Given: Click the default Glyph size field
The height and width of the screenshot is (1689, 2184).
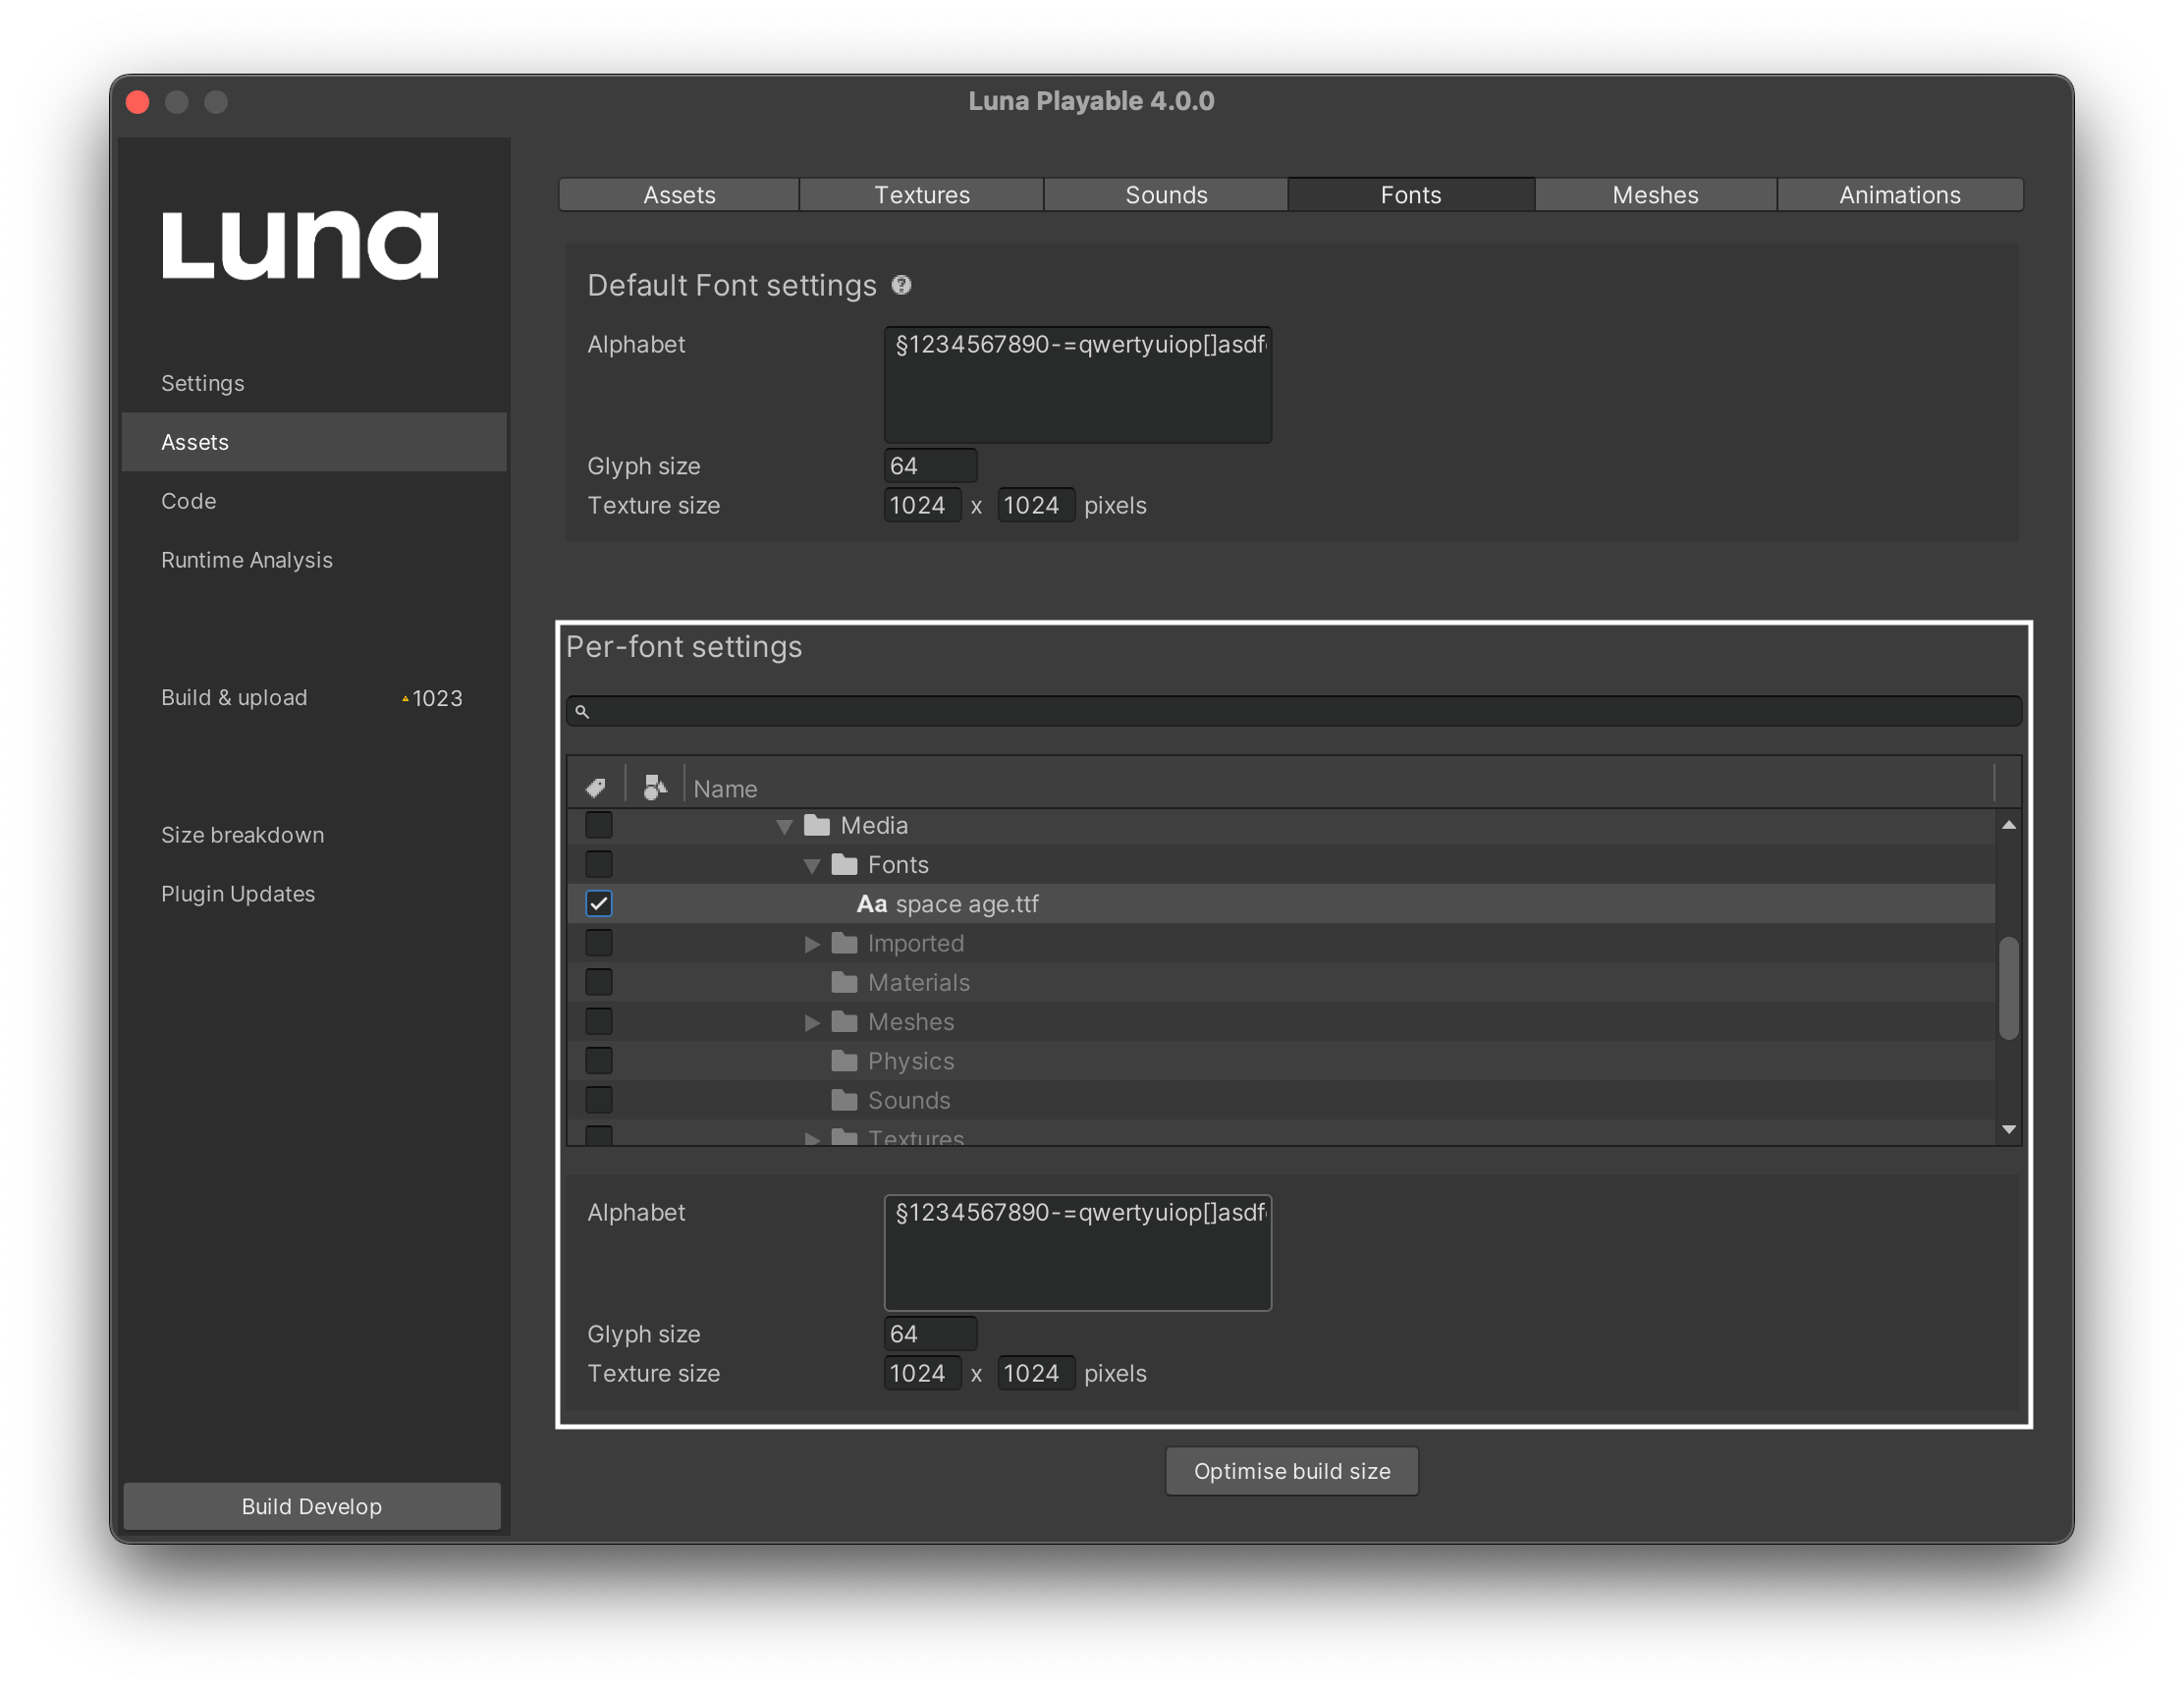Looking at the screenshot, I should tap(930, 466).
